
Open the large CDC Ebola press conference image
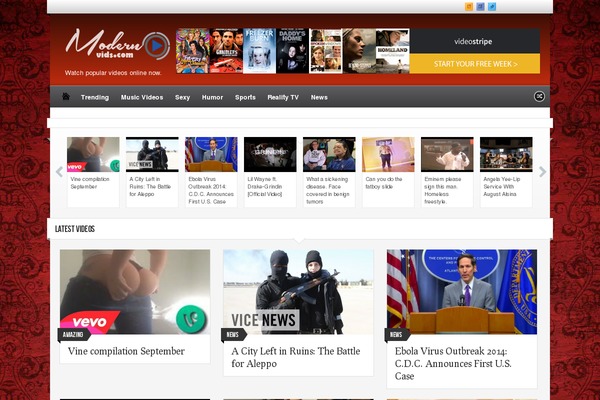pos(462,292)
